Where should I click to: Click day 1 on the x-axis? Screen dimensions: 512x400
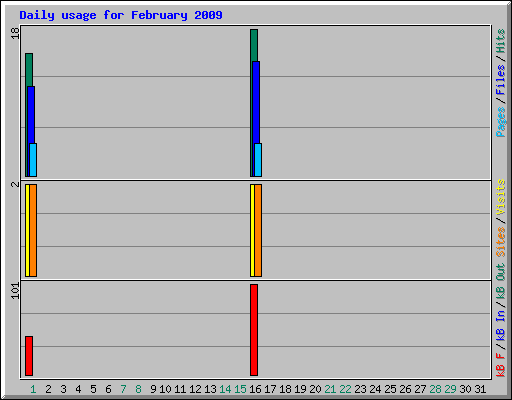[x=33, y=389]
